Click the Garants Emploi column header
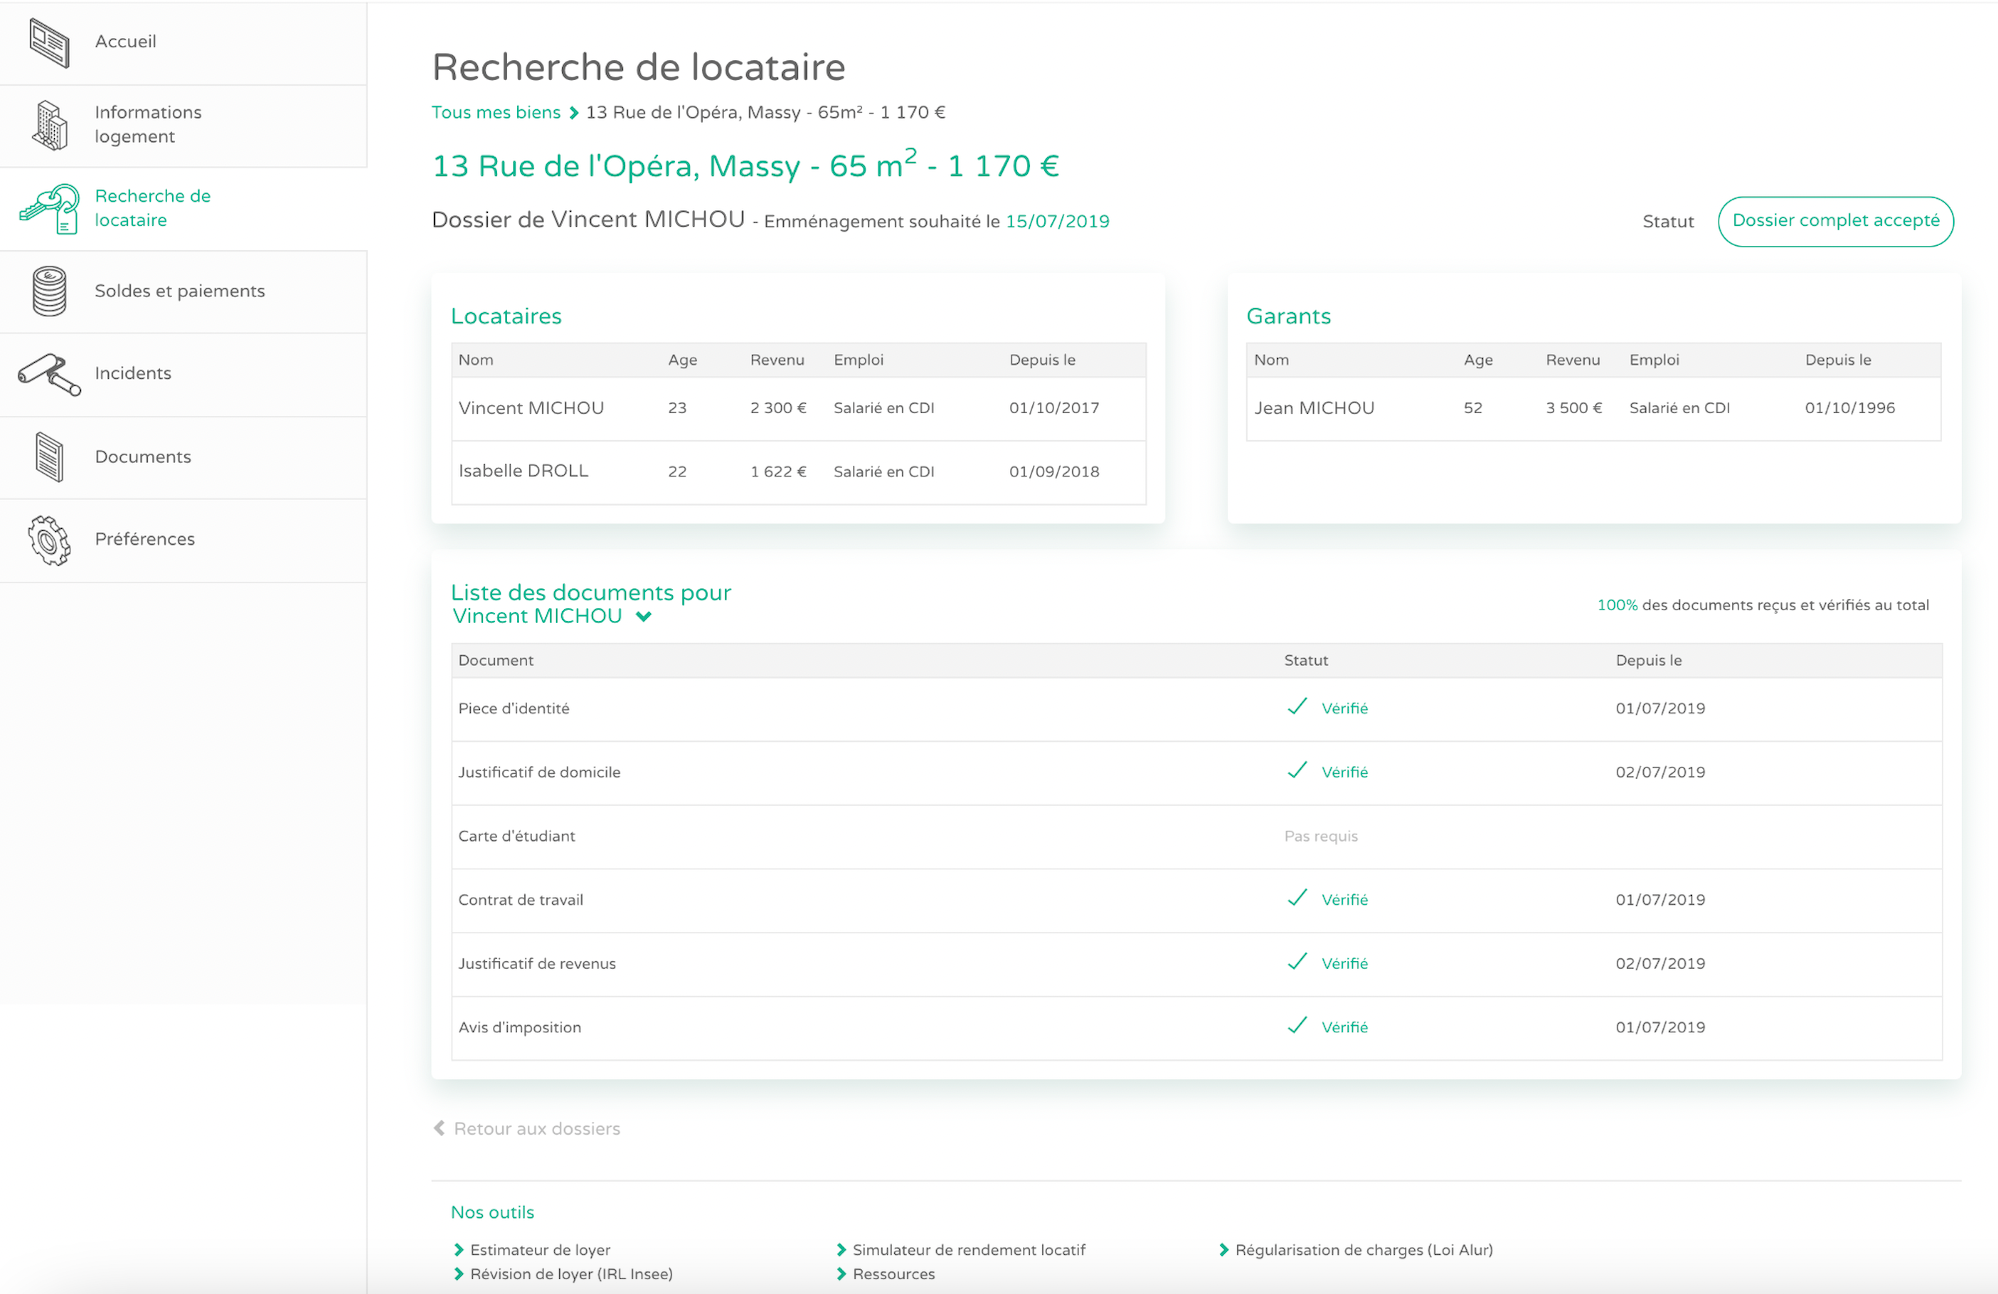The width and height of the screenshot is (1998, 1294). [x=1654, y=360]
